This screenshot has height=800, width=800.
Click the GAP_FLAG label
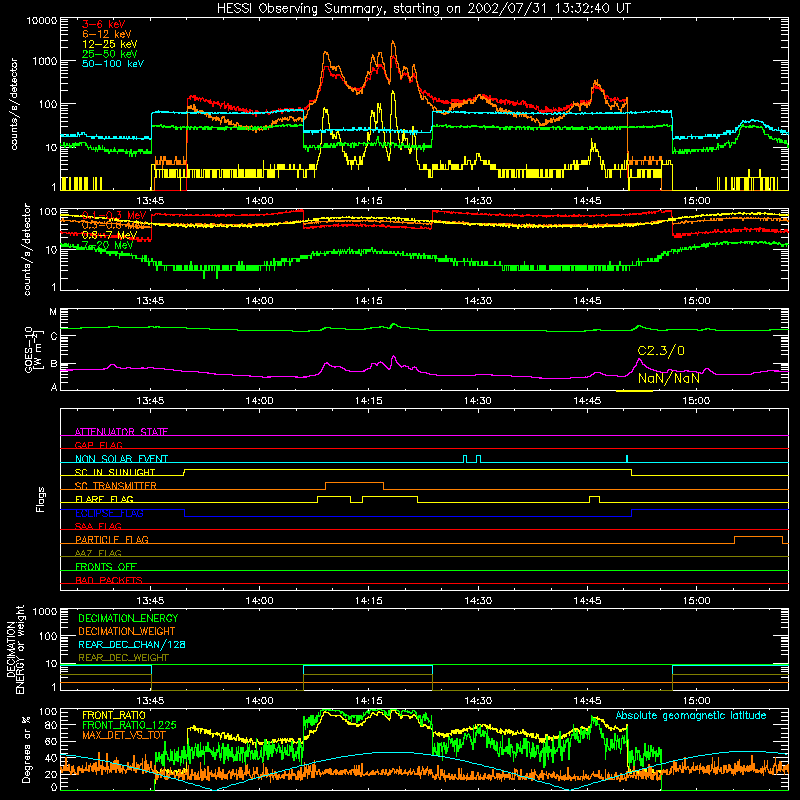[98, 445]
